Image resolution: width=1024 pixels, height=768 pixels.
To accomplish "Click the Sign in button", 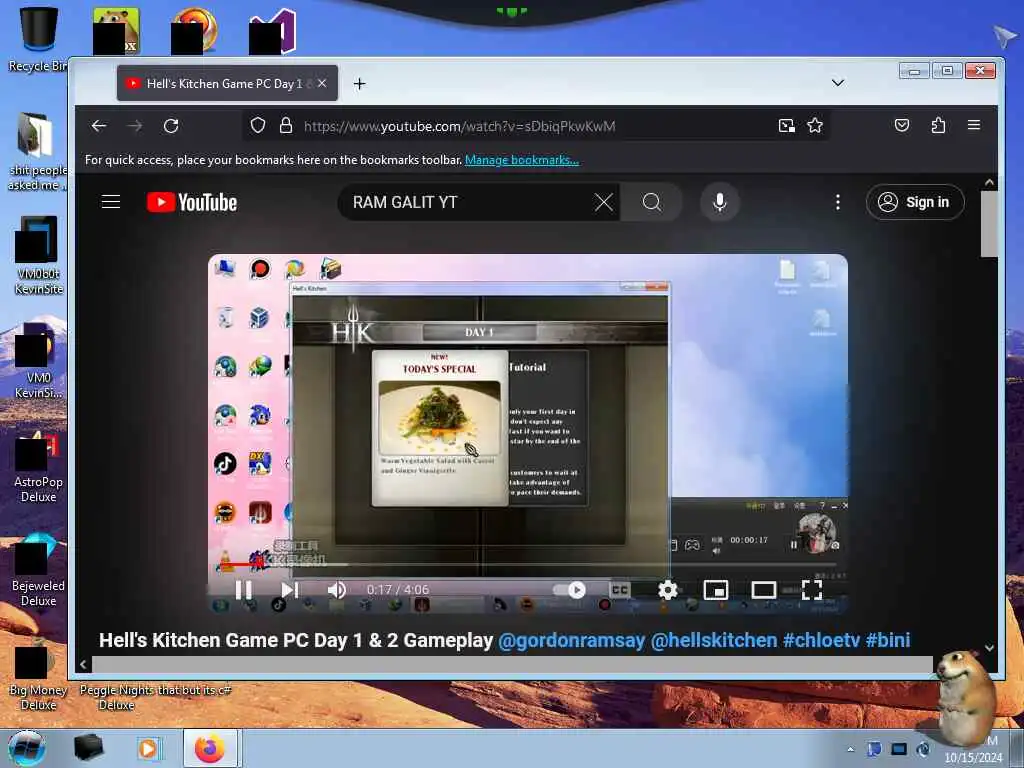I will 915,202.
